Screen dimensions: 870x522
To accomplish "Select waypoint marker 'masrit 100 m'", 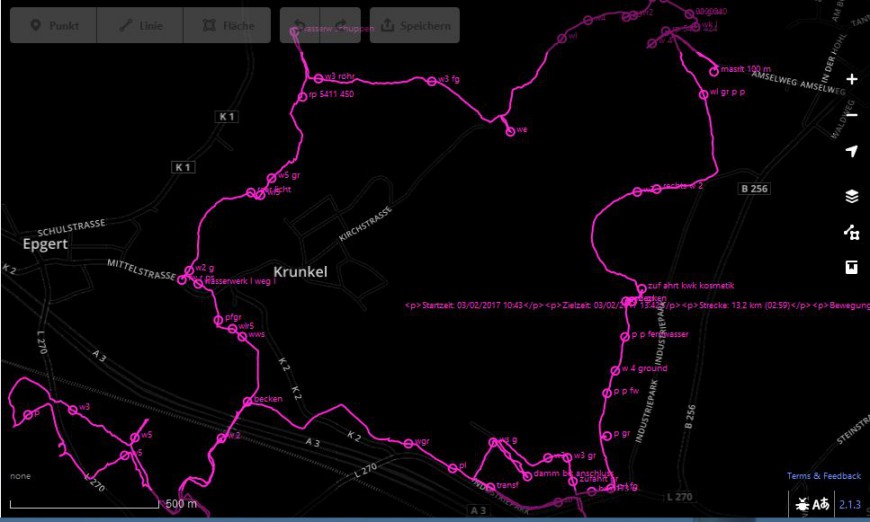I will [714, 72].
